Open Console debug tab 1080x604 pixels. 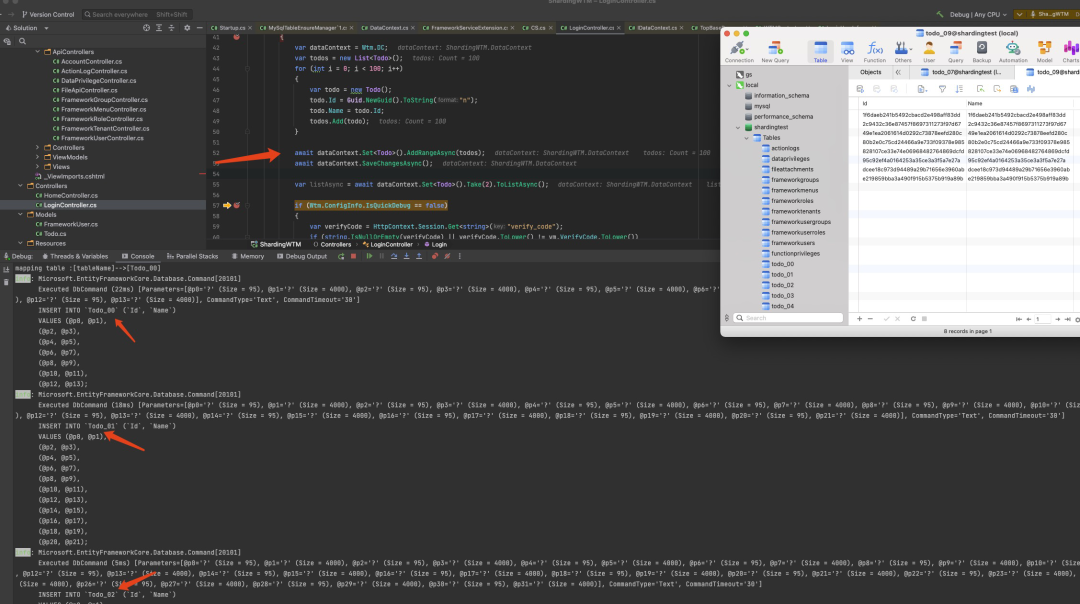[138, 256]
